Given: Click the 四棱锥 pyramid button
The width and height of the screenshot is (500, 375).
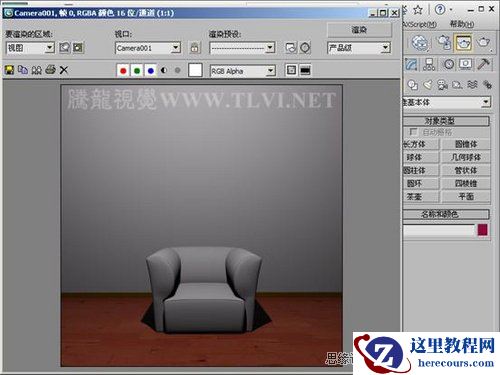Looking at the screenshot, I should (466, 183).
